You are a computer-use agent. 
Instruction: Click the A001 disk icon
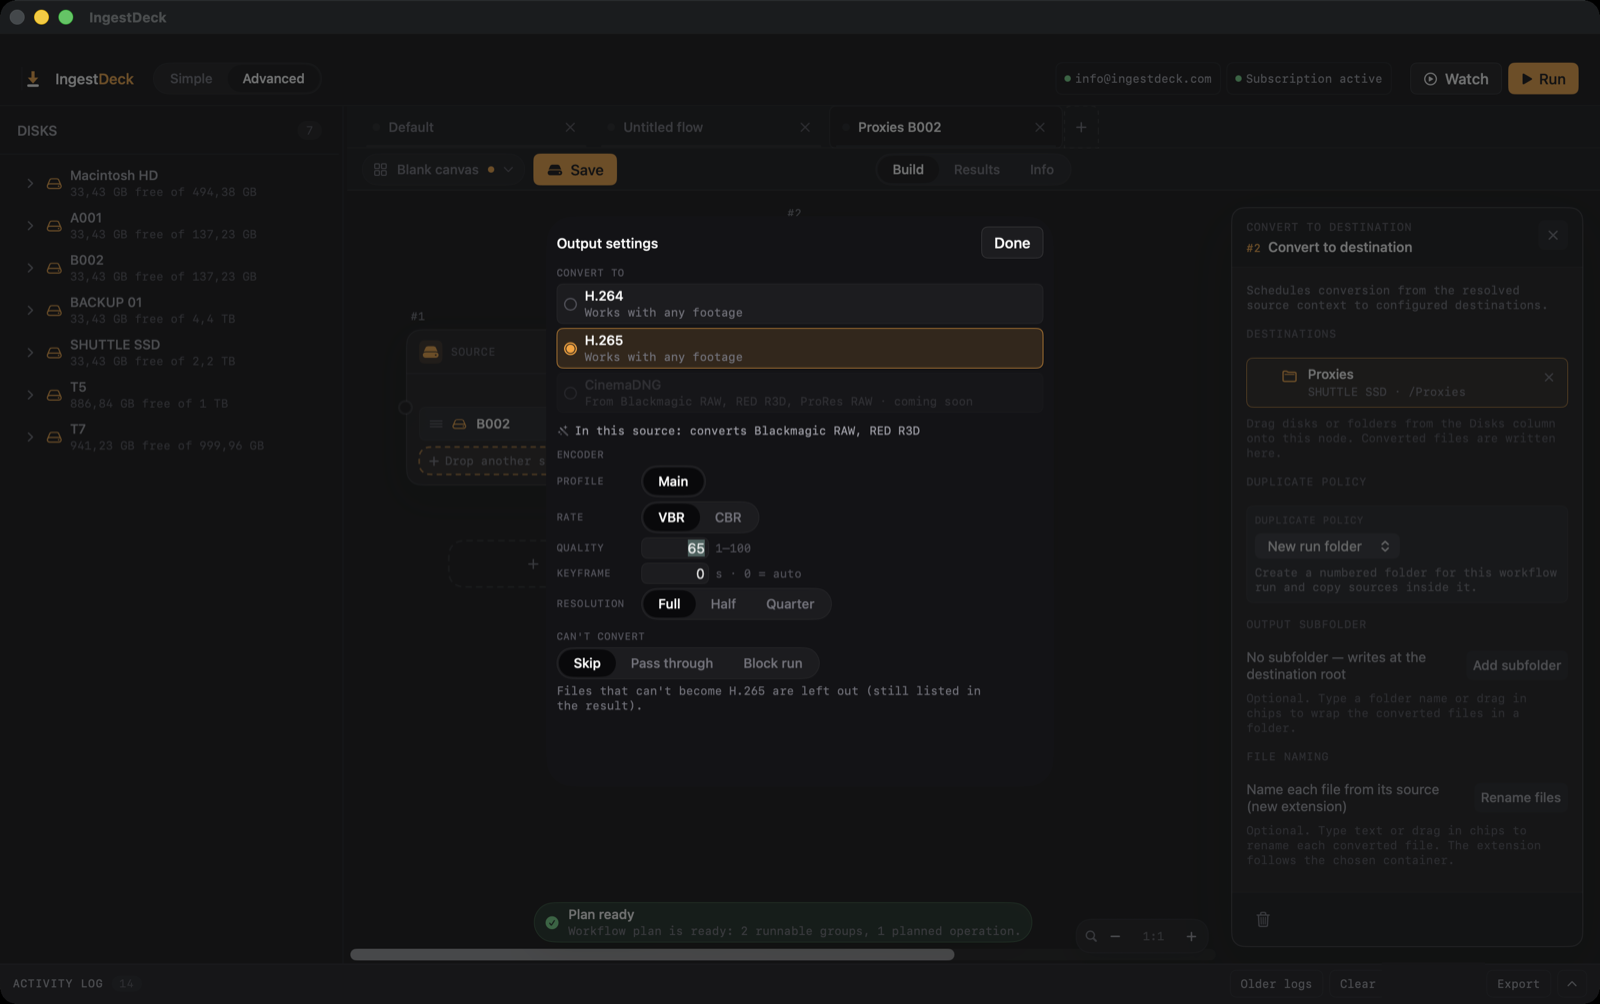tap(54, 226)
